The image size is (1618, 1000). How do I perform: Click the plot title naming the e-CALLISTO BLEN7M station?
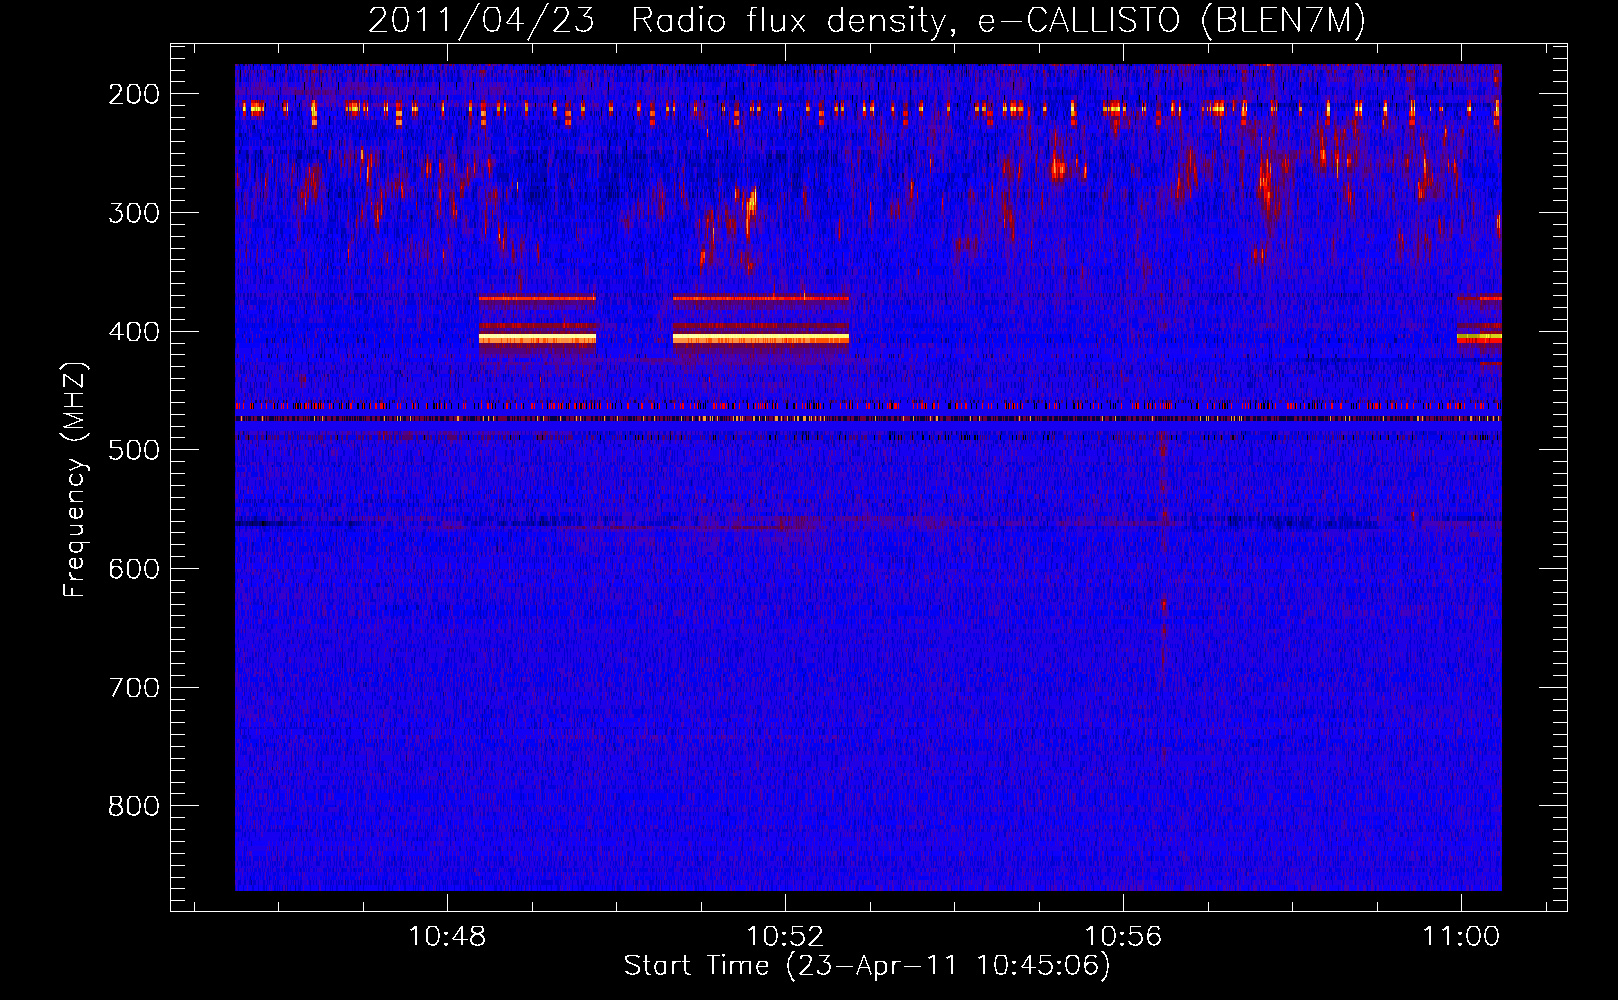tap(867, 20)
